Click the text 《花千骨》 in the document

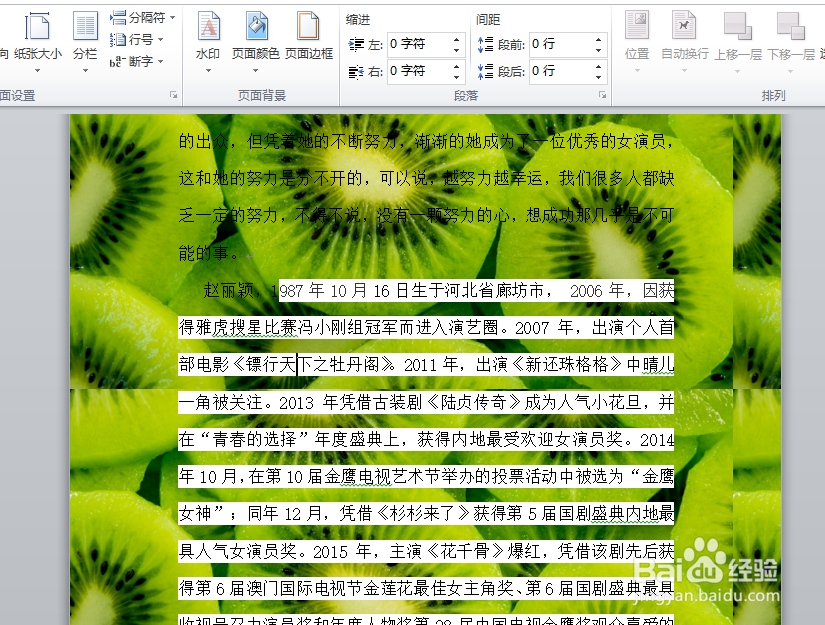[x=465, y=551]
